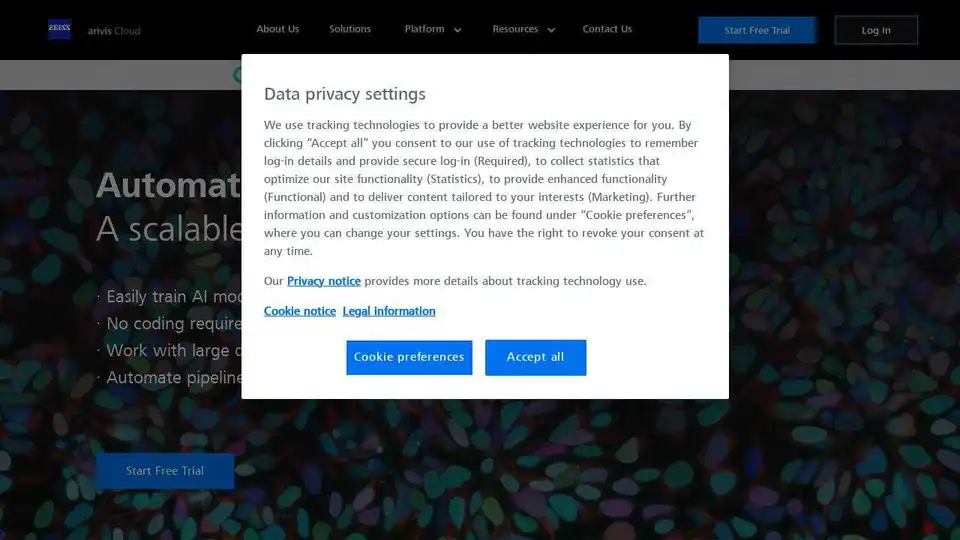960x540 pixels.
Task: Expand the Resources dropdown chevron
Action: [x=551, y=30]
